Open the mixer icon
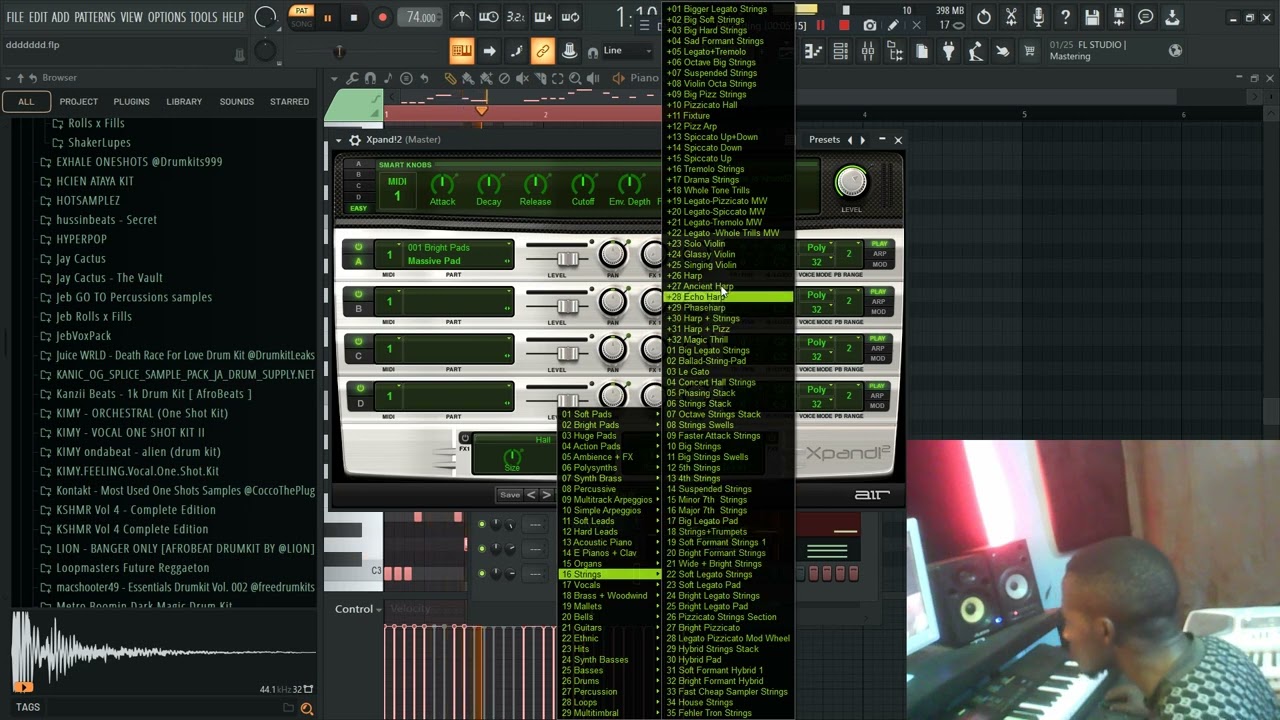Viewport: 1280px width, 720px height. point(868,51)
